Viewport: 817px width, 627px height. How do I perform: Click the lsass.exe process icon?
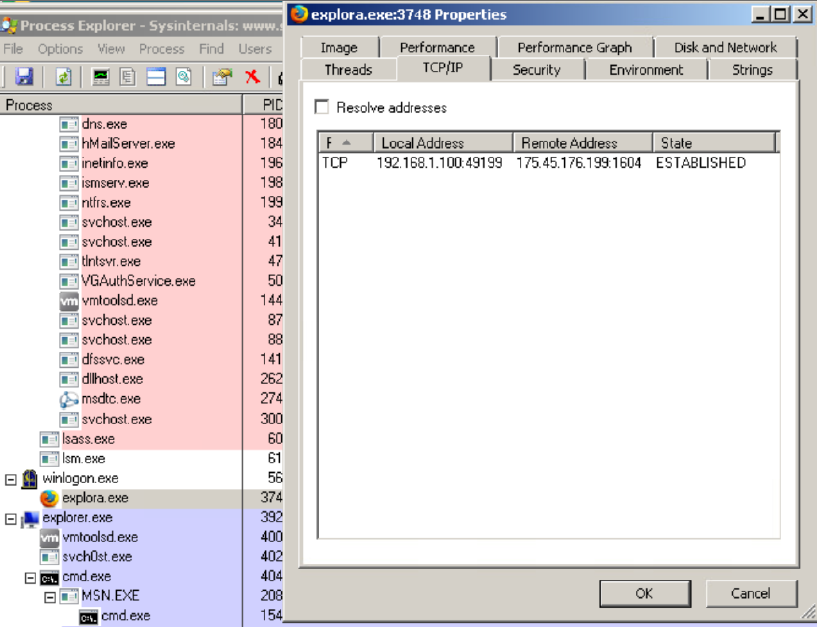coord(49,439)
